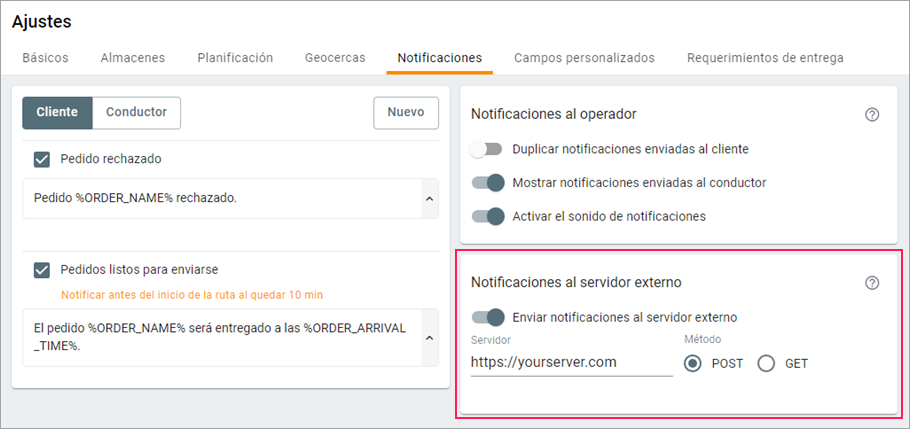This screenshot has width=910, height=429.
Task: Collapse the Pedidos listos message box
Action: coord(430,337)
